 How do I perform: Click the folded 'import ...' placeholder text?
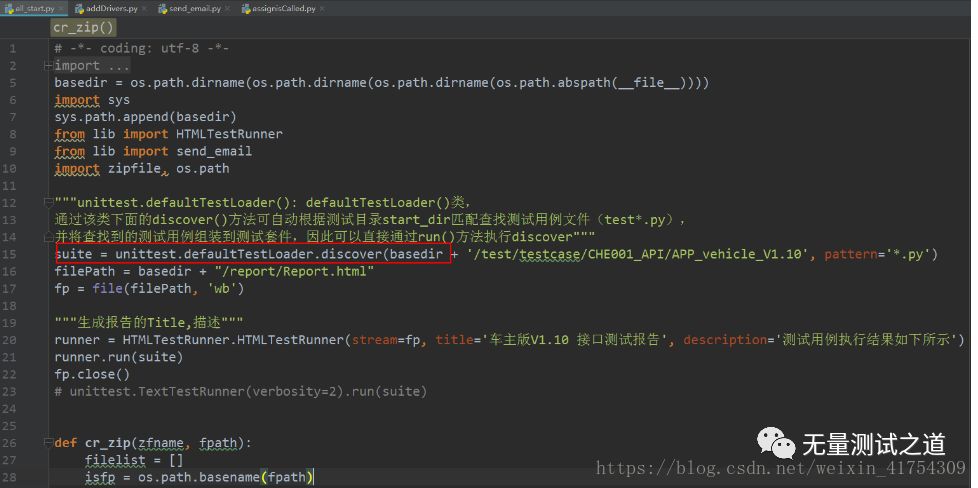coord(92,66)
